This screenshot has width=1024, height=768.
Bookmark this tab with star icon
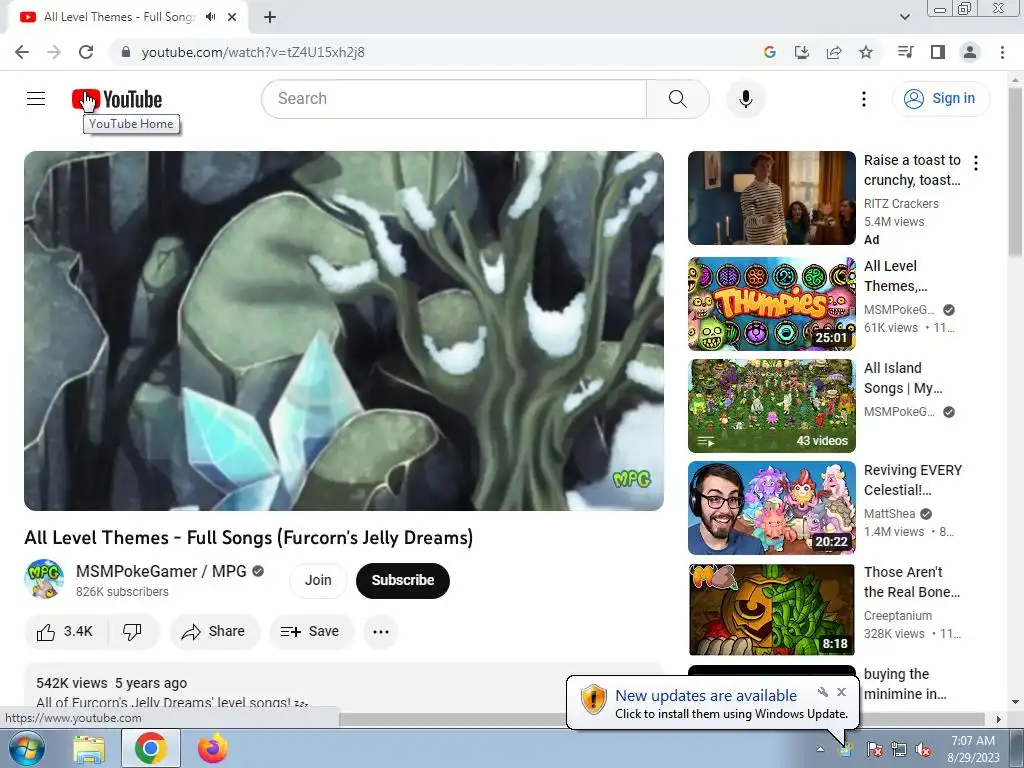tap(865, 52)
